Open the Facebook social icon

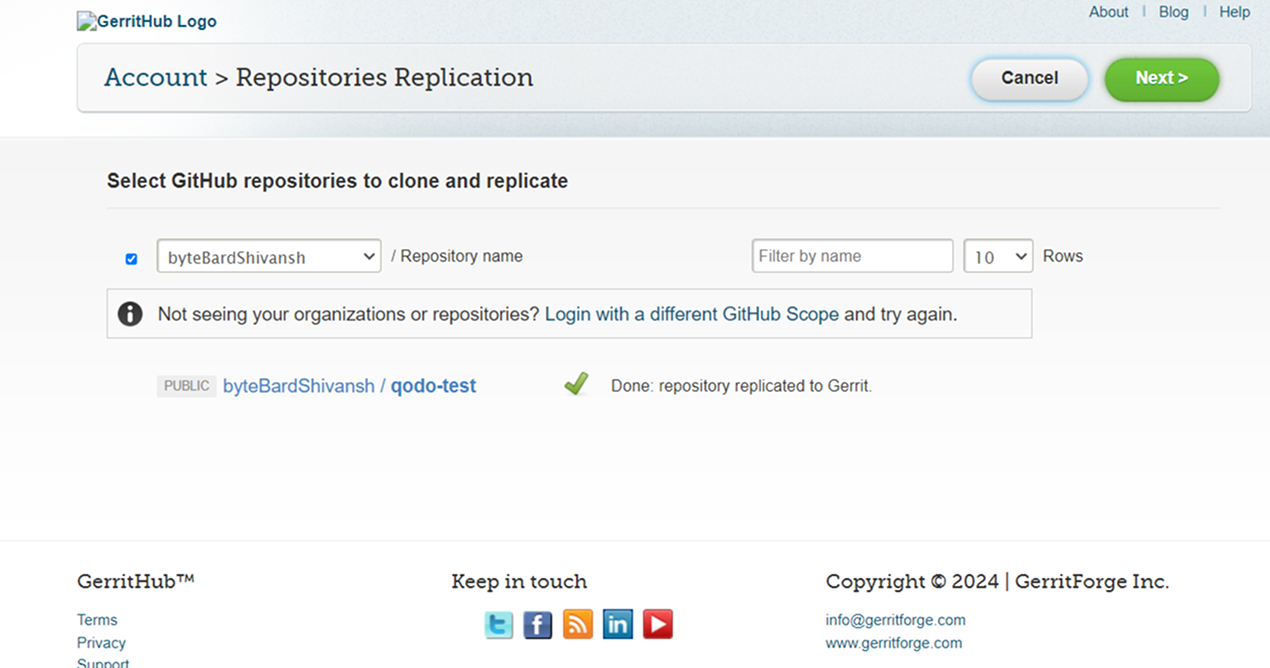click(x=538, y=625)
